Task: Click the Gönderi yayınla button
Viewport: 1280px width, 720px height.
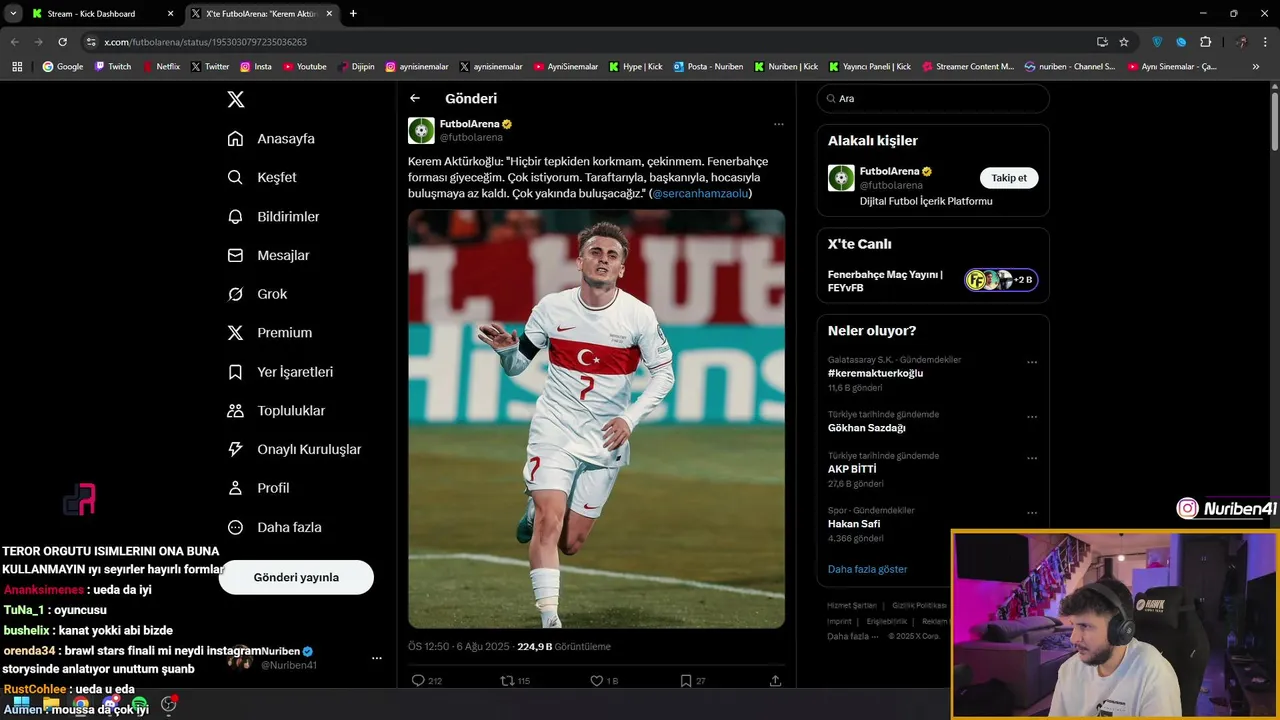Action: pos(296,577)
